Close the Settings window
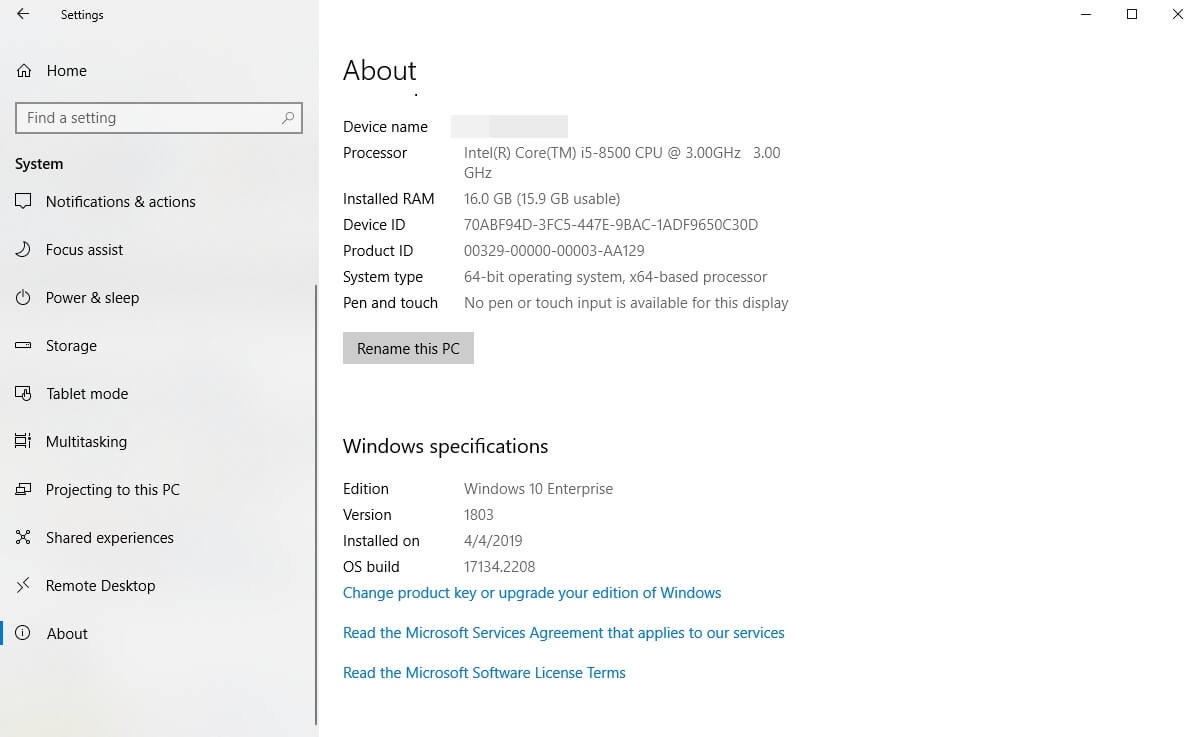The image size is (1197, 737). click(1177, 14)
